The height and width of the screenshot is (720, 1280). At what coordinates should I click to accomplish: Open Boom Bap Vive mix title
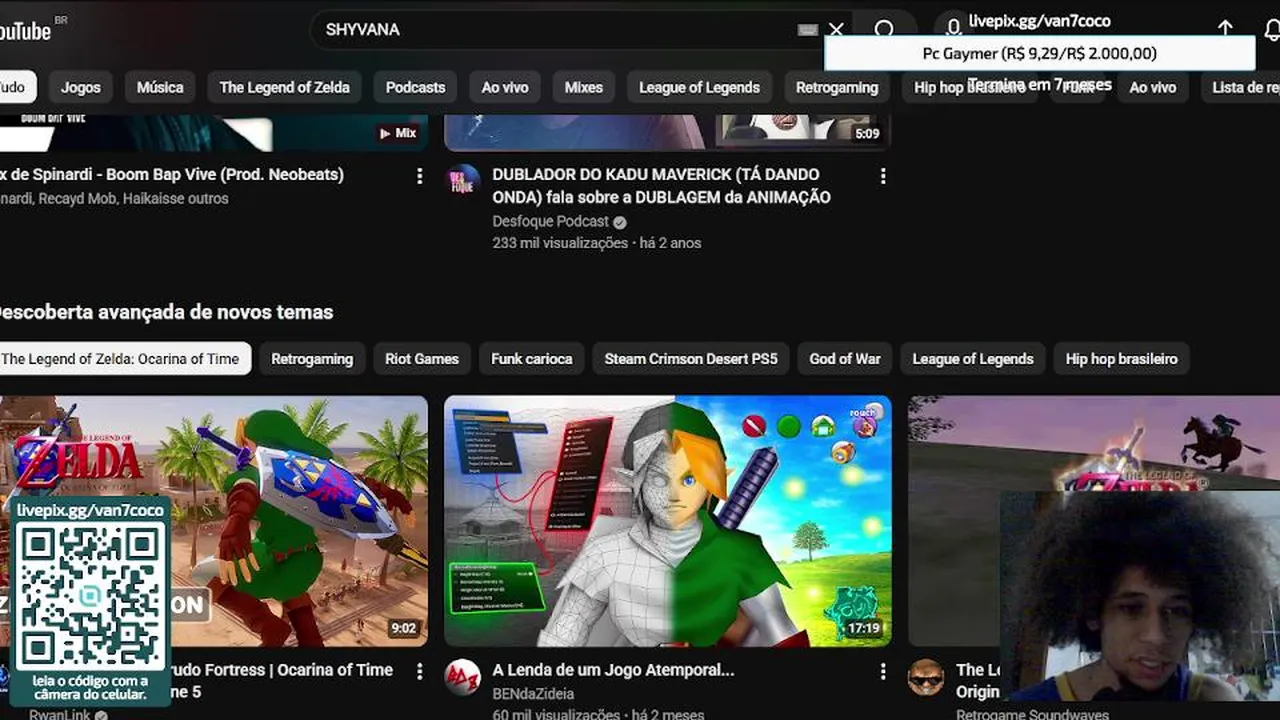click(172, 174)
